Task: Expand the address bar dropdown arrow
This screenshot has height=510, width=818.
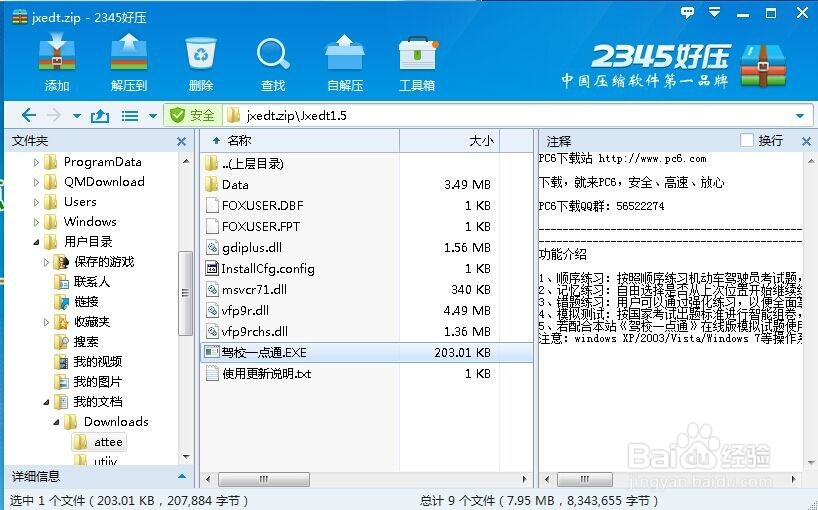Action: click(x=800, y=116)
